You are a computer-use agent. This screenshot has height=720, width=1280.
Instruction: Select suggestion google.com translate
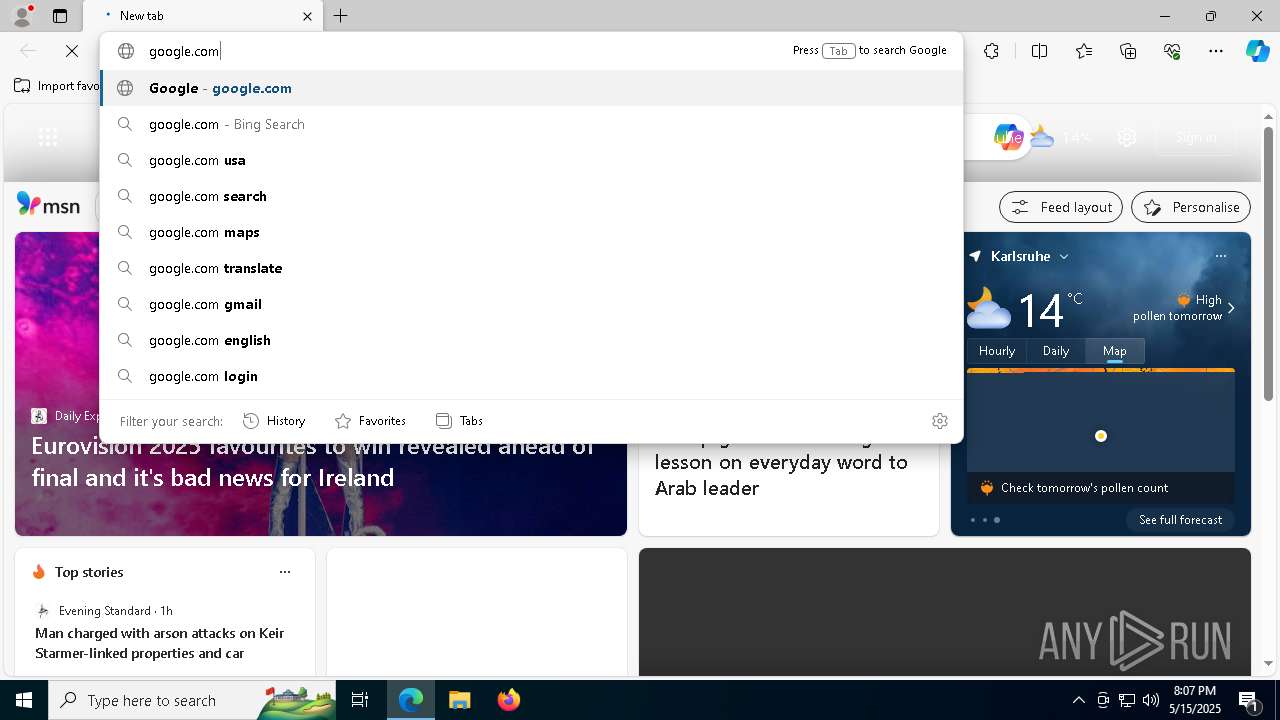[x=531, y=268]
